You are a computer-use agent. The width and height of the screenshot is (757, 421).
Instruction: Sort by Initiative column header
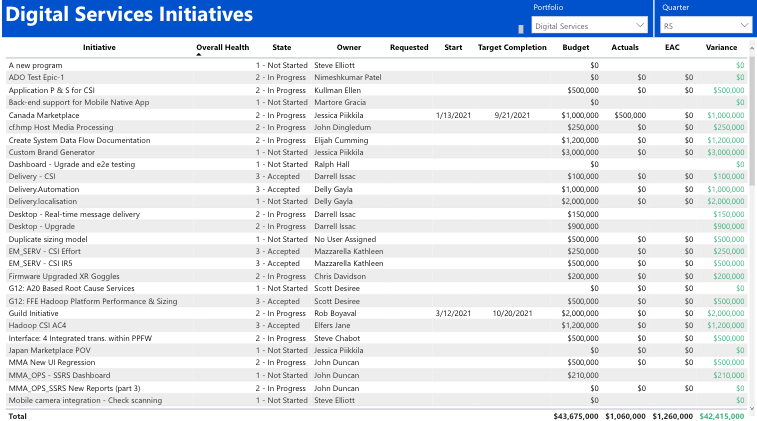[x=99, y=47]
